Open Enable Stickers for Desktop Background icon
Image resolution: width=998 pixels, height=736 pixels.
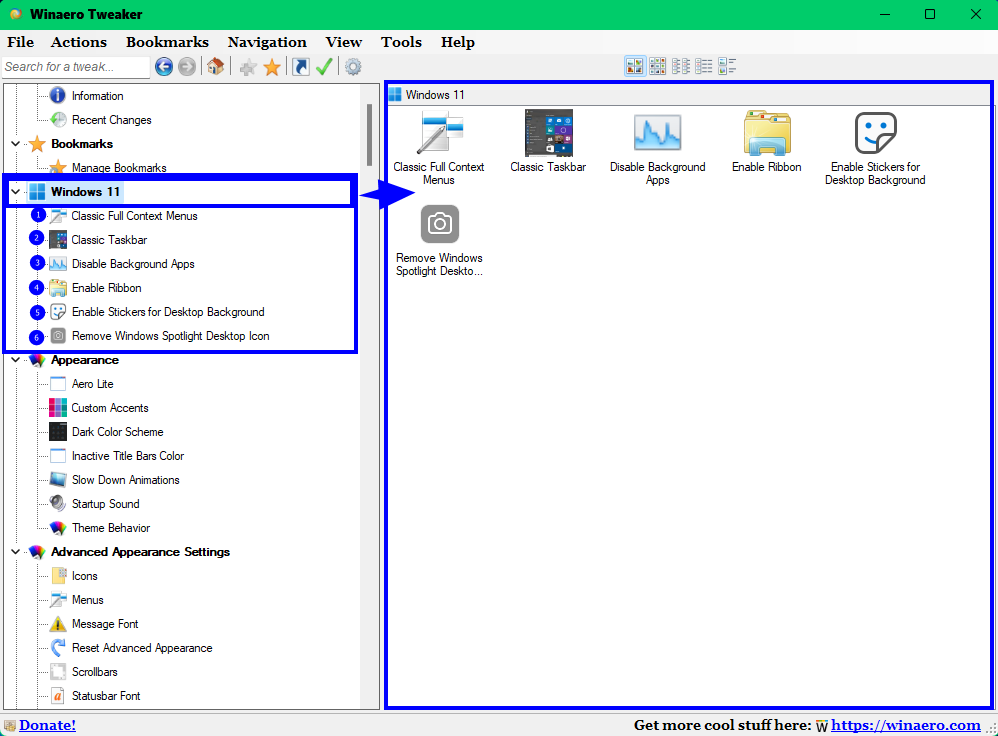click(x=876, y=132)
